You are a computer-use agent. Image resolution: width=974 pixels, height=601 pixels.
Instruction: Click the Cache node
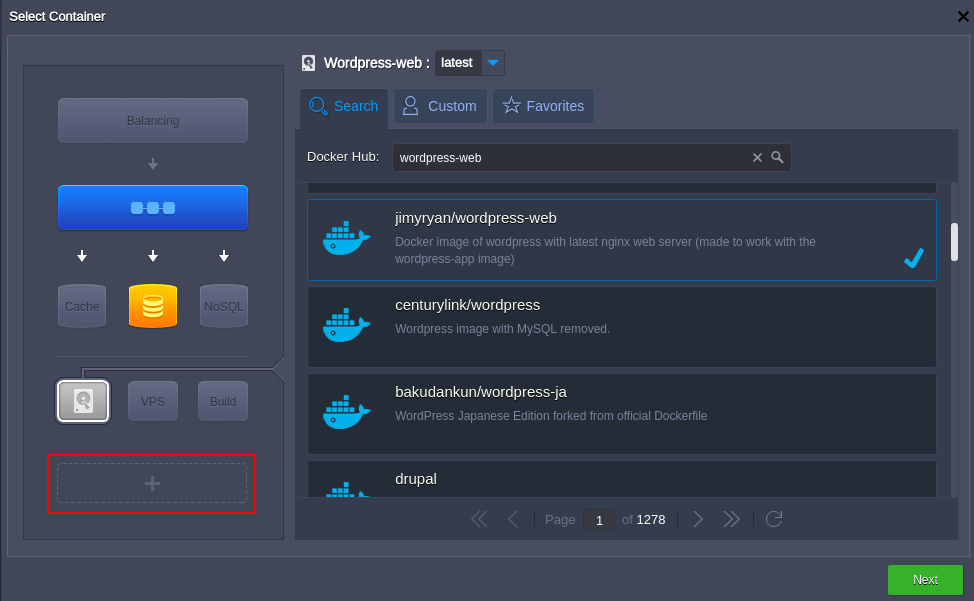82,306
